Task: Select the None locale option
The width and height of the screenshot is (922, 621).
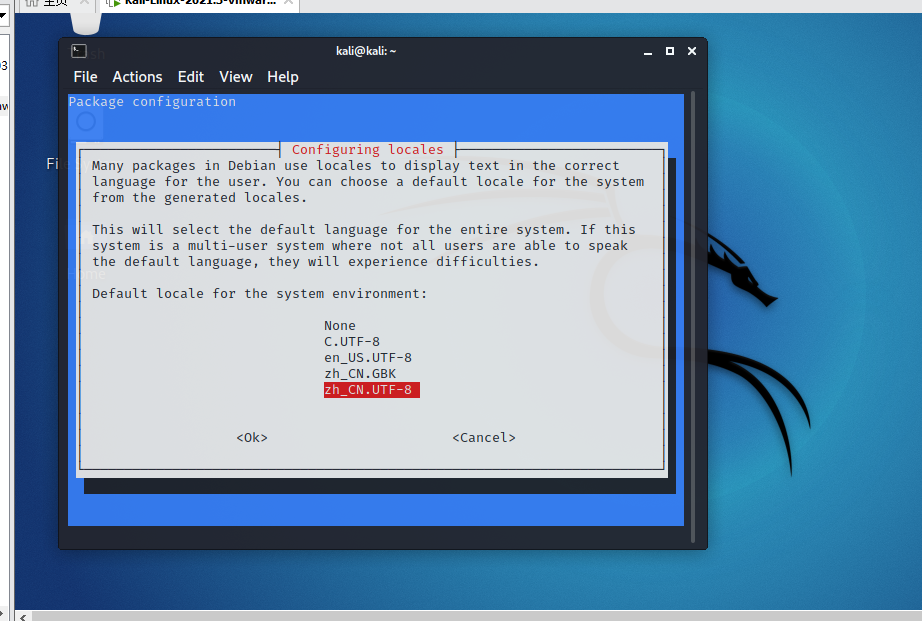Action: tap(340, 326)
